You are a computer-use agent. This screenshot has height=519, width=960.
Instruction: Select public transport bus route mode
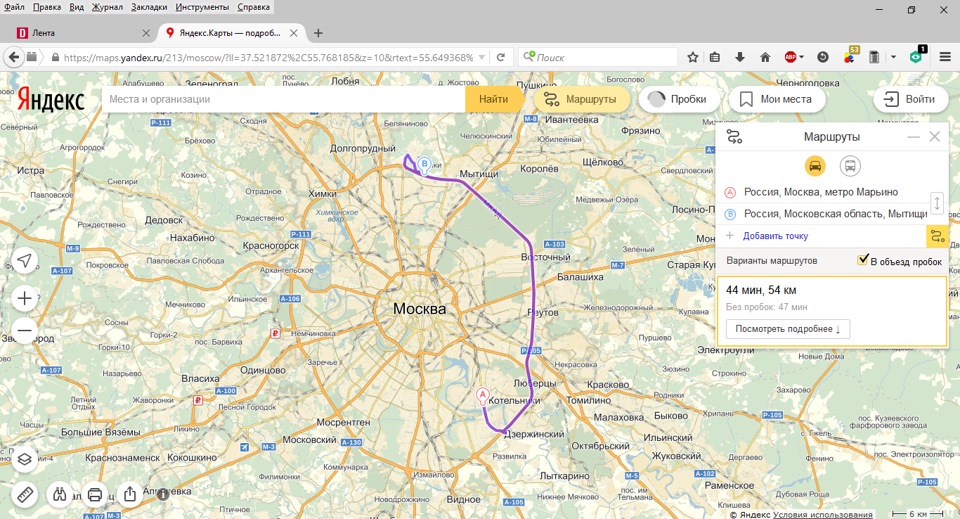[x=850, y=165]
